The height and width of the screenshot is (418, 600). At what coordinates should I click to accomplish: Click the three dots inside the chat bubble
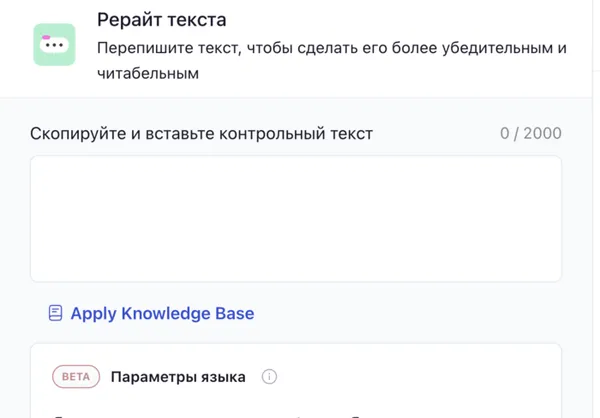pyautogui.click(x=54, y=46)
